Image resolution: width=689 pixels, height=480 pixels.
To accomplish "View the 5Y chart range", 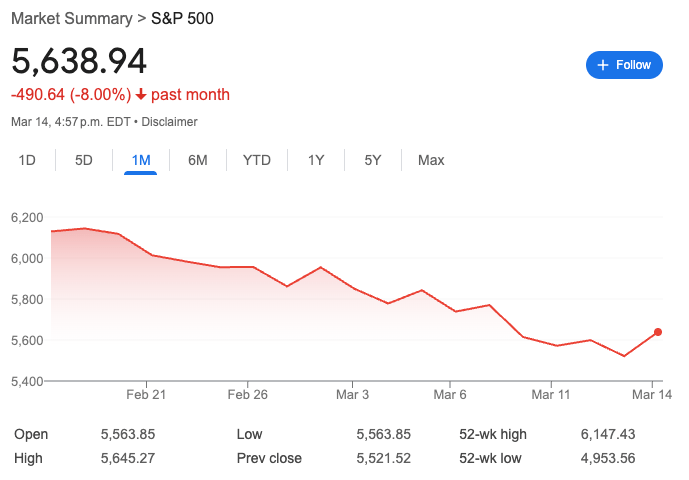I will (x=373, y=160).
